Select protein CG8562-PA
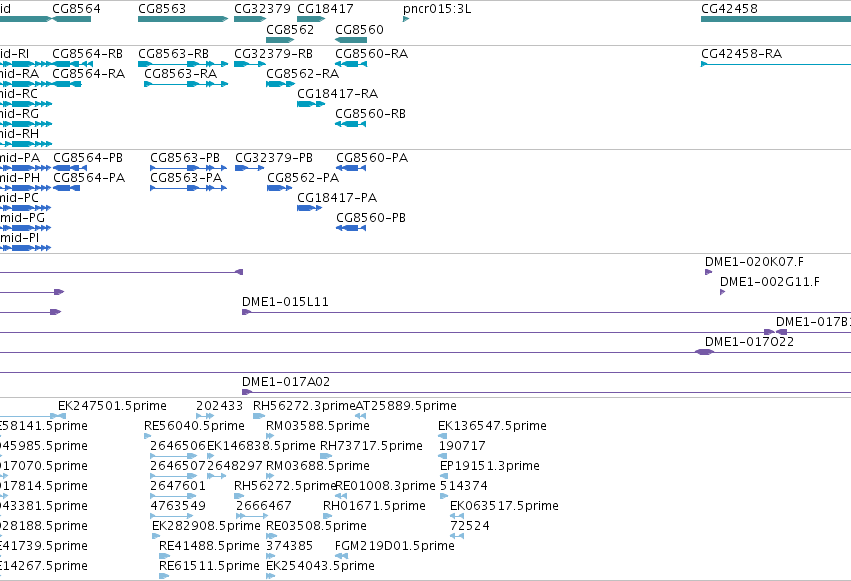This screenshot has width=851, height=581. pyautogui.click(x=280, y=188)
